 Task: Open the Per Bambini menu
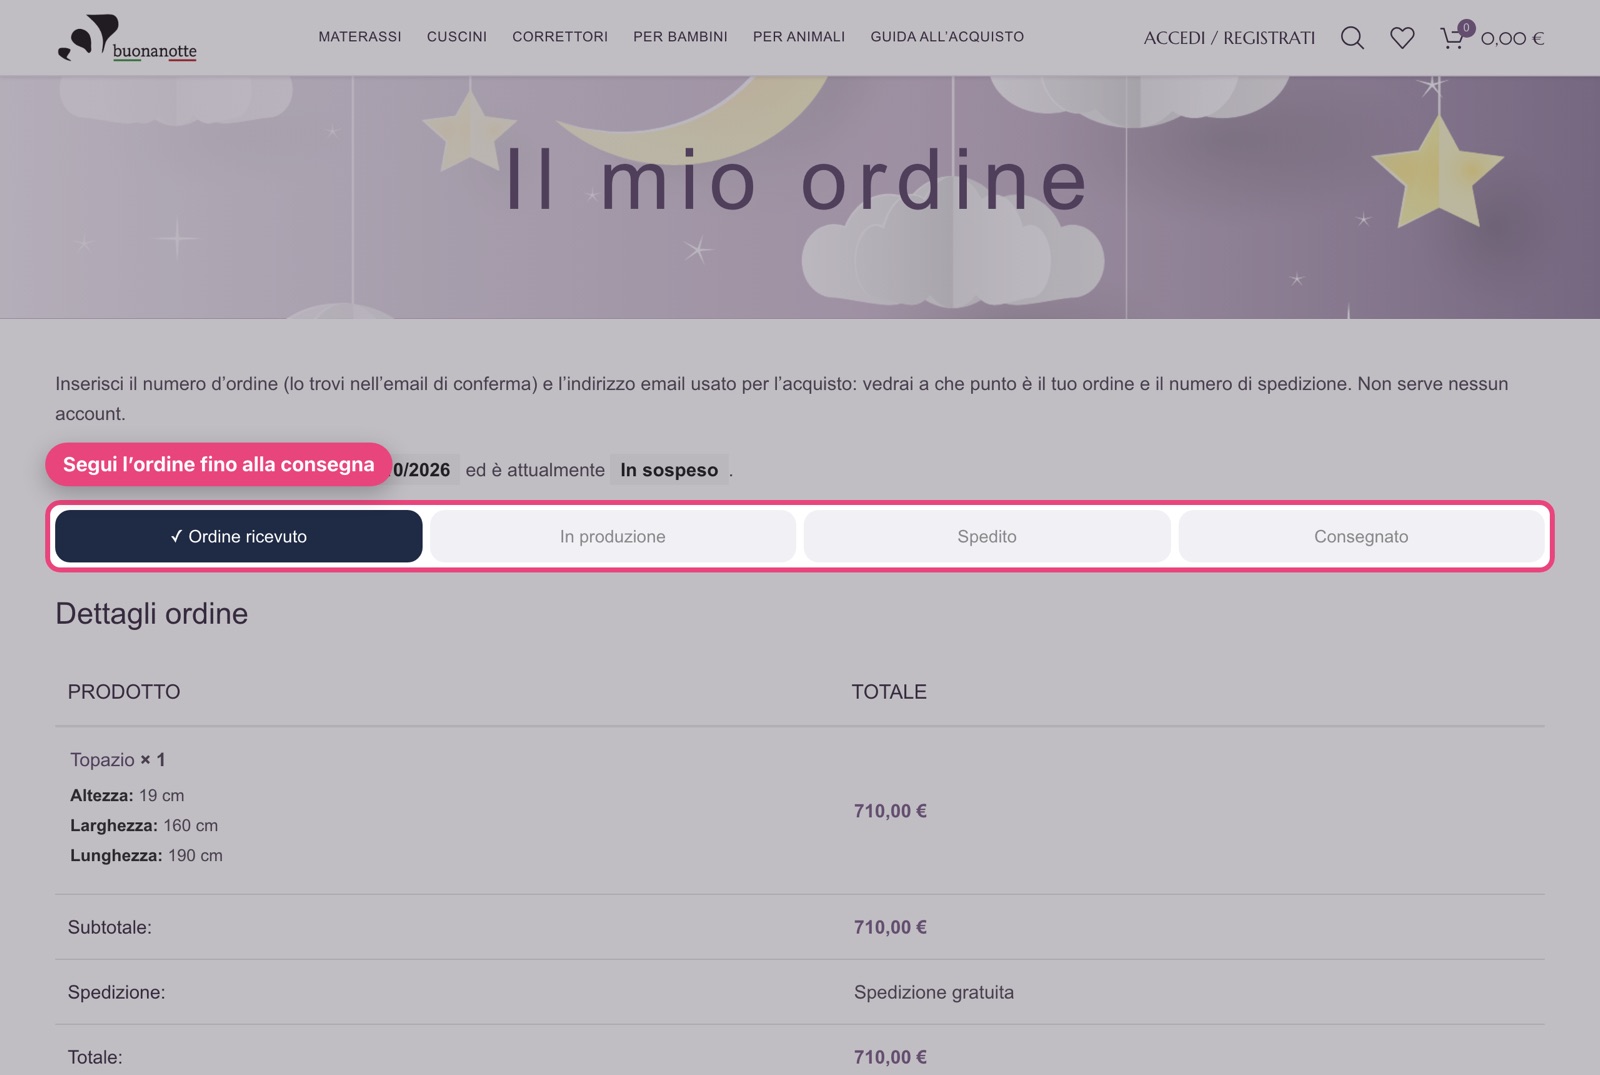[x=680, y=37]
